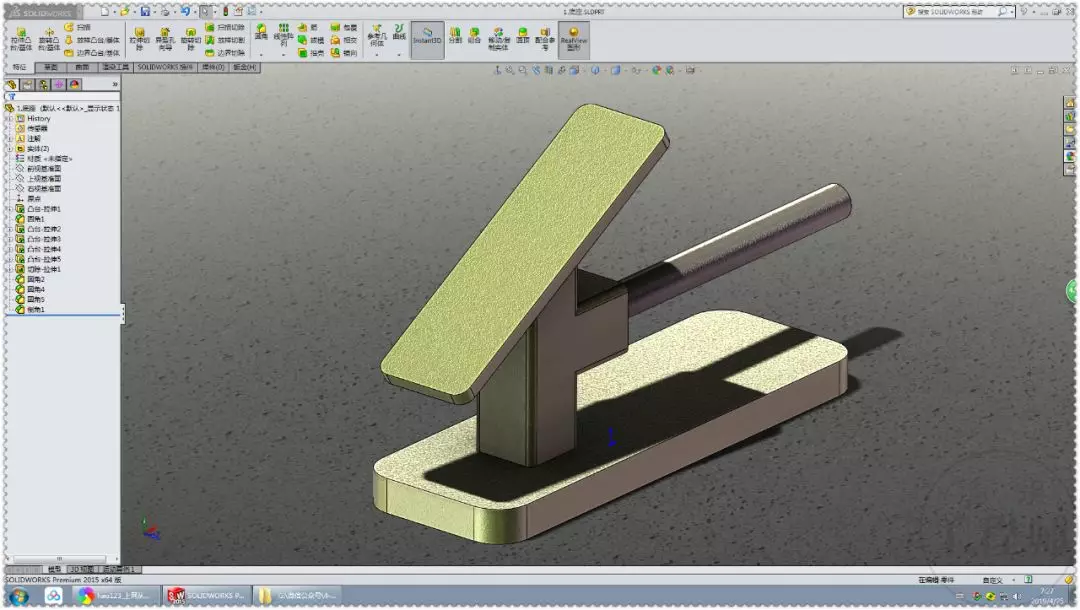This screenshot has height=610, width=1080.
Task: Click SOLIDWORKS Premium in Windows taskbar
Action: 206,596
